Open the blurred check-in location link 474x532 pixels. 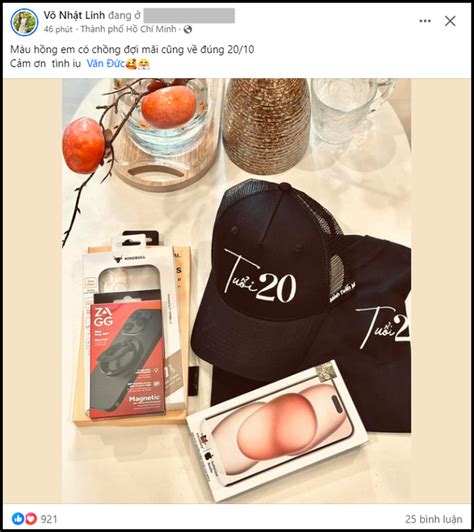tap(189, 15)
